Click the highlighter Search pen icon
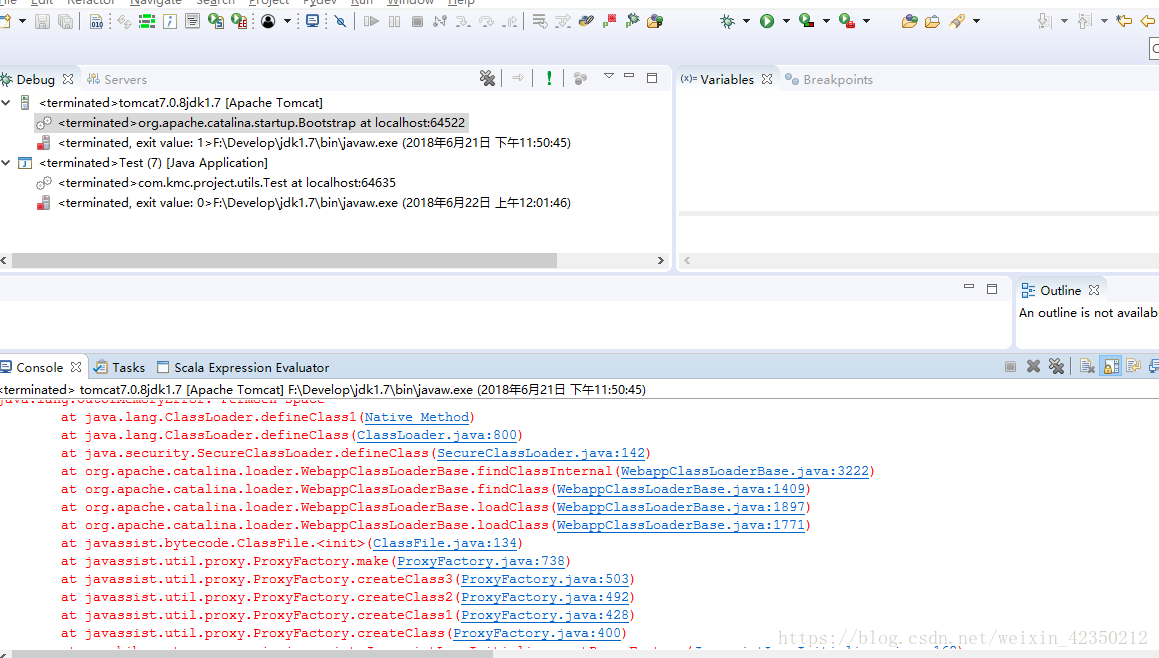This screenshot has height=658, width=1159. pyautogui.click(x=957, y=21)
